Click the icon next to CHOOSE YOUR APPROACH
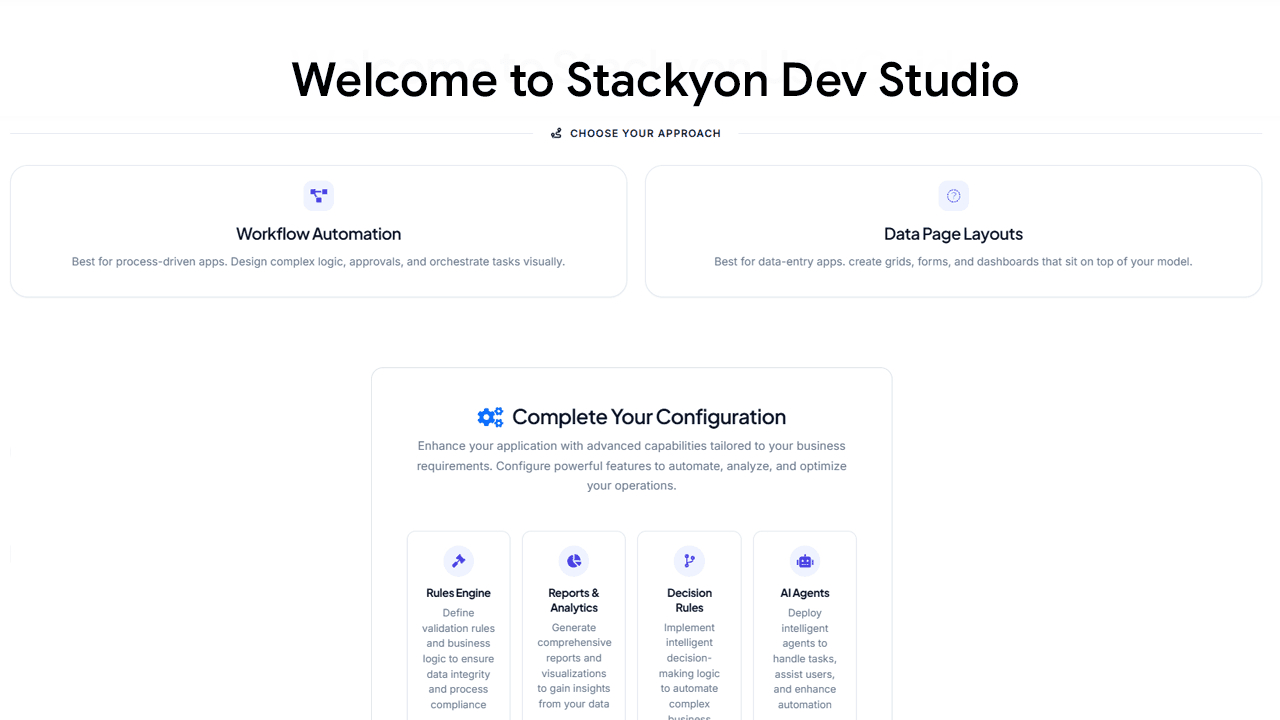This screenshot has height=720, width=1280. point(557,132)
